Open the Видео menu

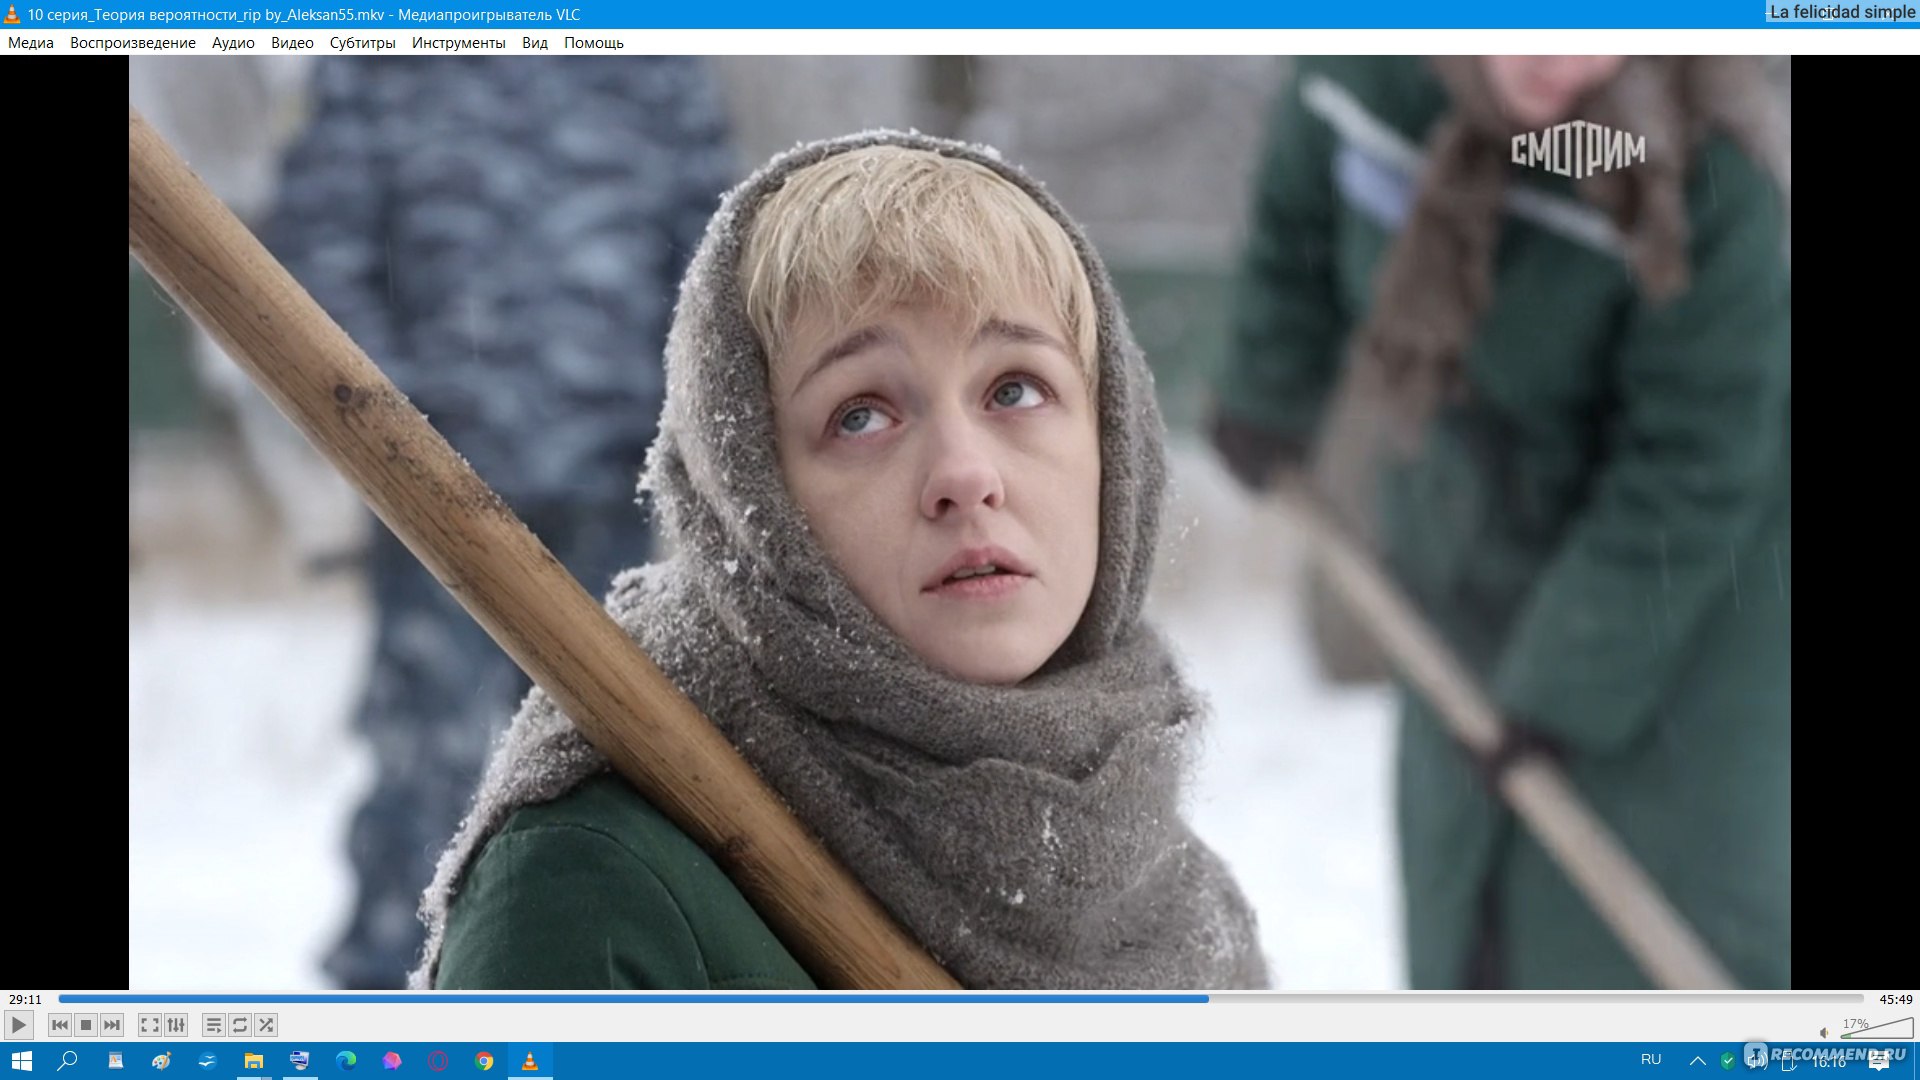[292, 43]
